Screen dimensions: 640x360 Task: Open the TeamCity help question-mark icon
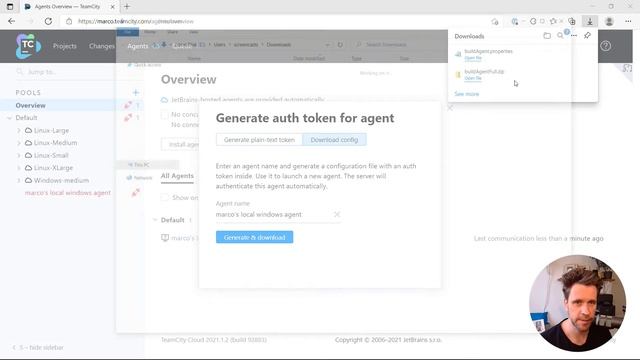pyautogui.click(x=606, y=46)
